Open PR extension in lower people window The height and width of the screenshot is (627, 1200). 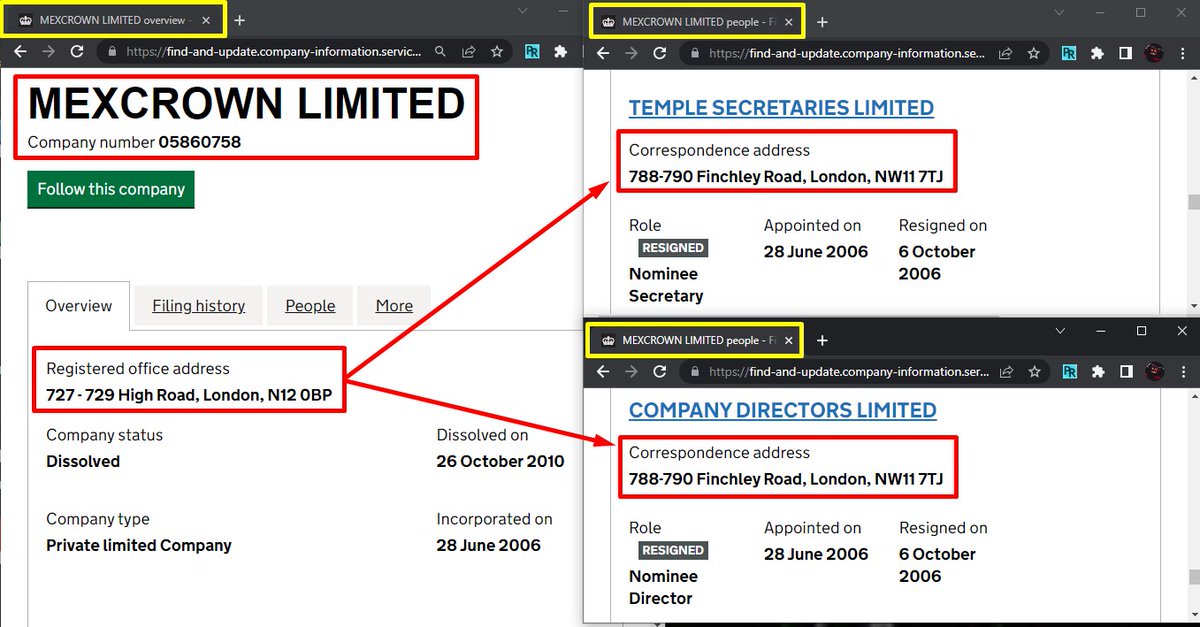pos(1069,371)
